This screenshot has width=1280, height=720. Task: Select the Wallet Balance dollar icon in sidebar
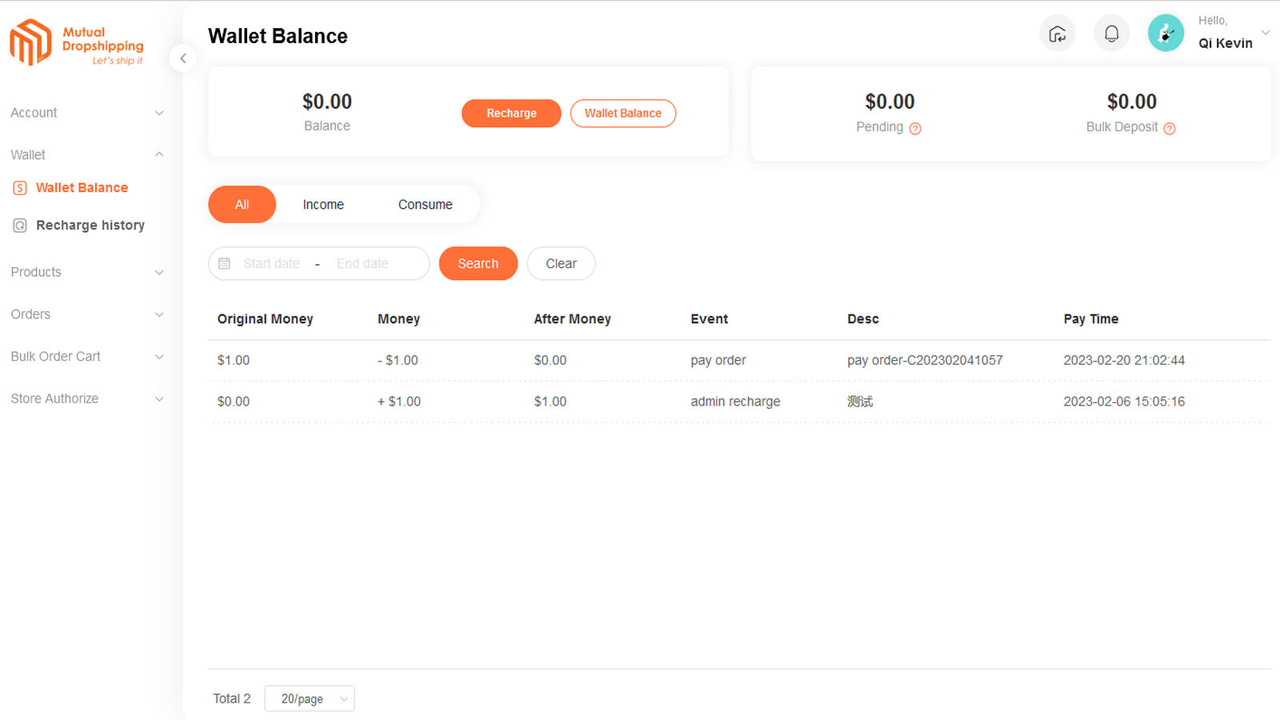point(20,187)
